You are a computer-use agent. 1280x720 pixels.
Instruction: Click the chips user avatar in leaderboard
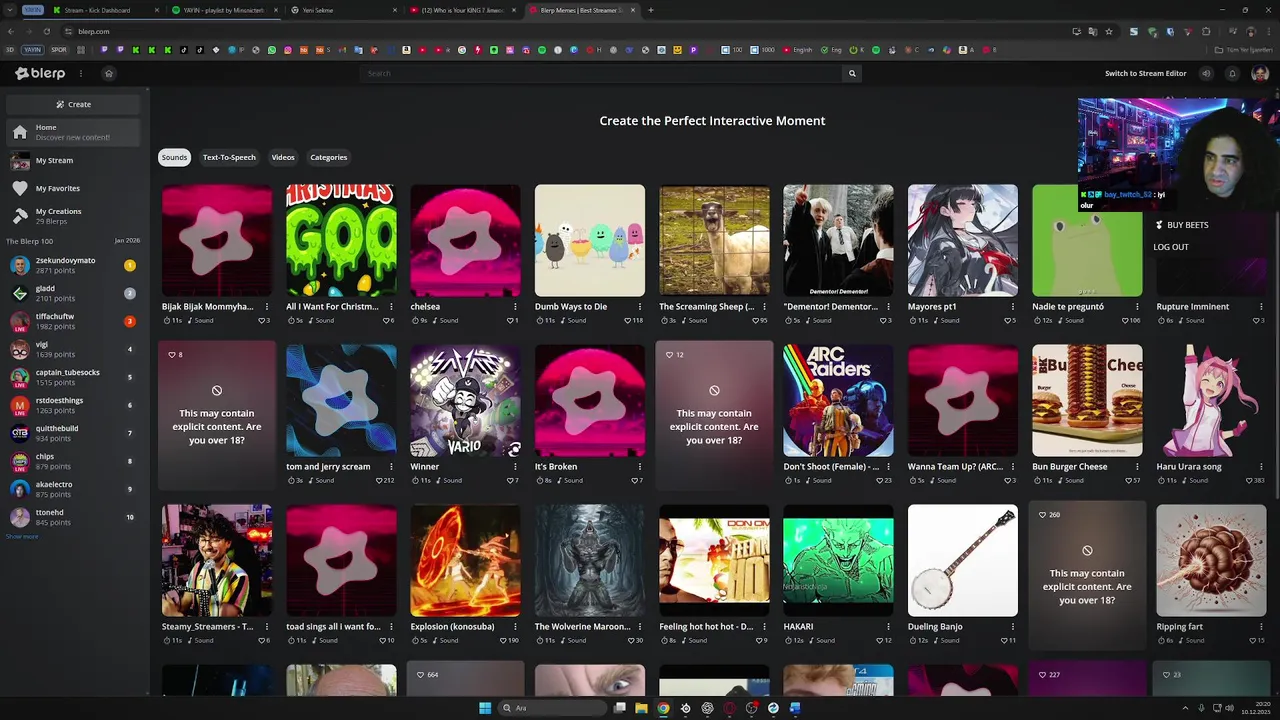coord(20,461)
